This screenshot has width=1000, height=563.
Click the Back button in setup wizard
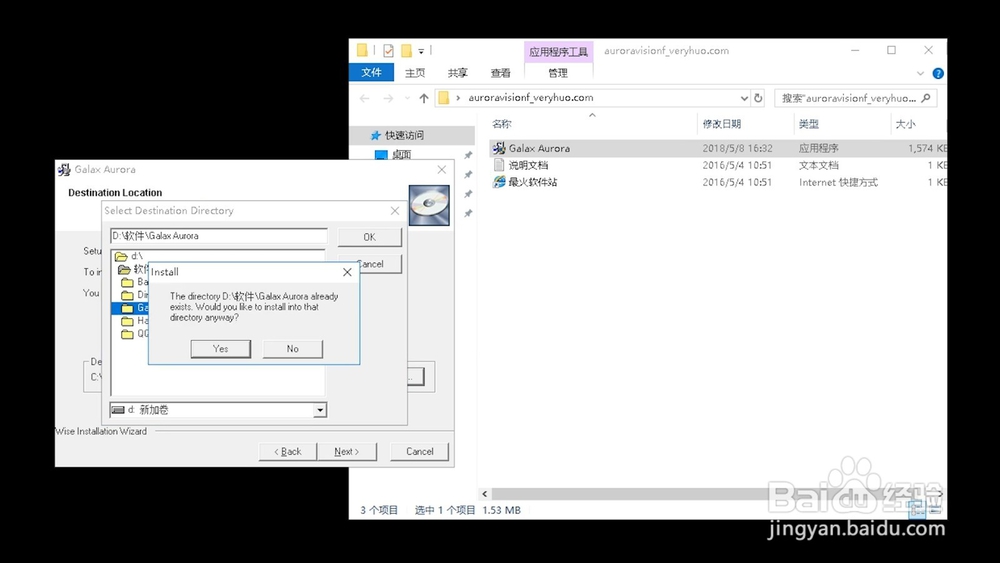coord(288,451)
